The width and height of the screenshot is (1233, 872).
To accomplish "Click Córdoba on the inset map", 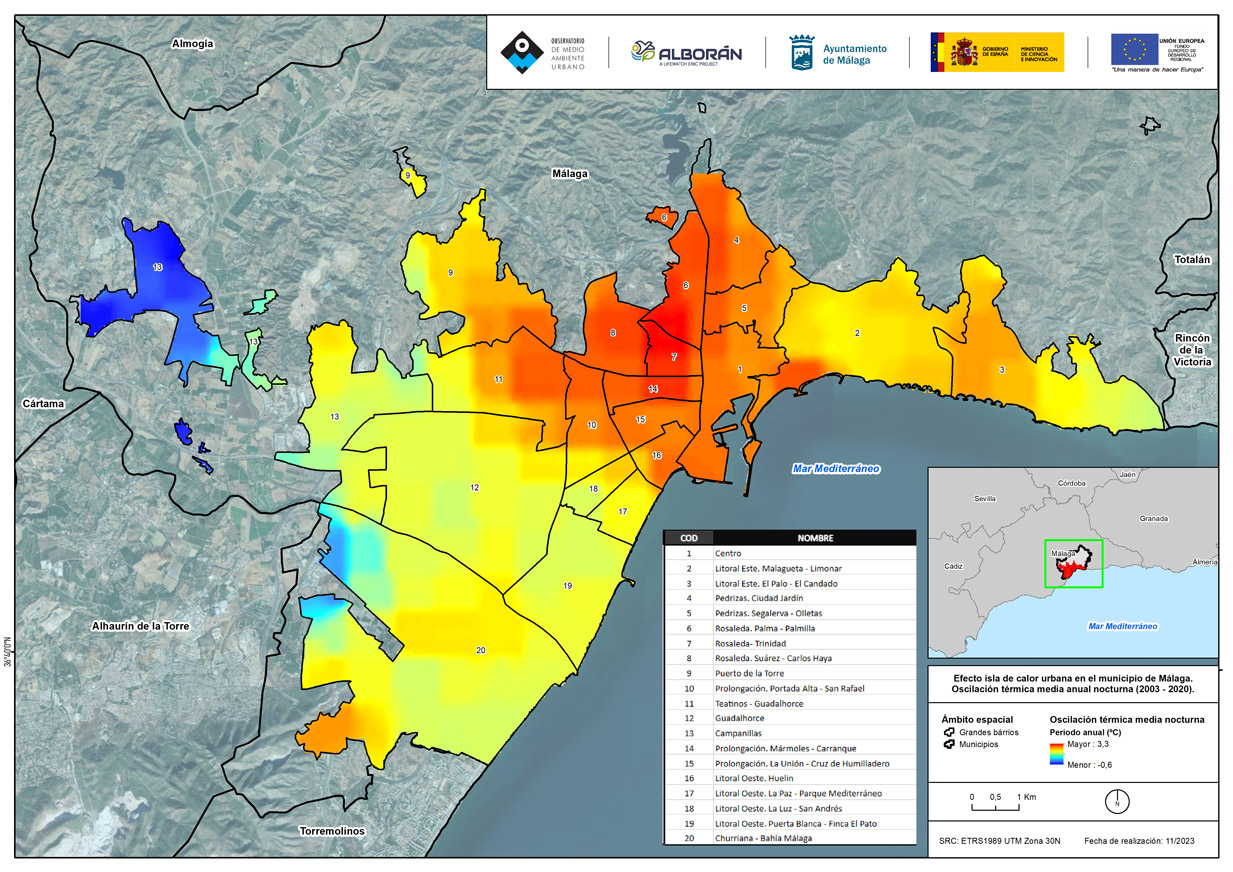I will tap(1070, 483).
